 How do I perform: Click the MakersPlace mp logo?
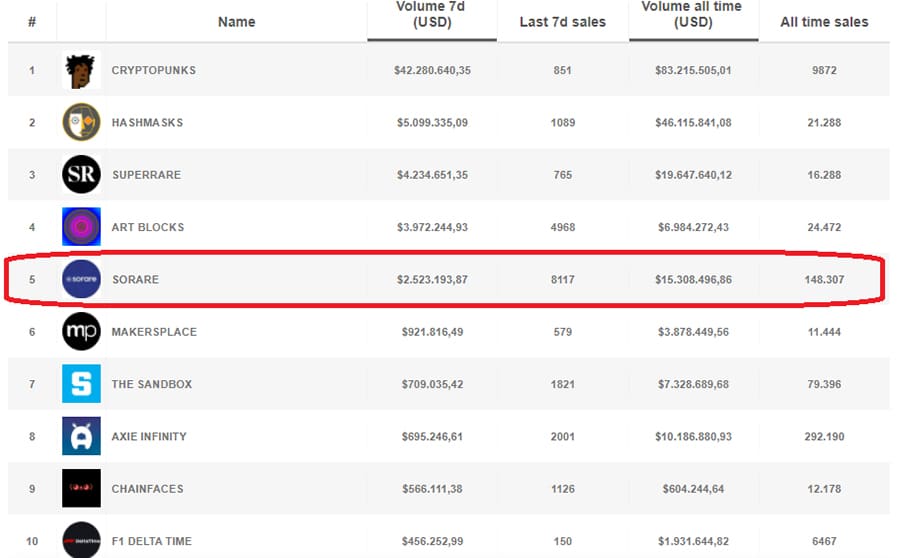tap(81, 331)
